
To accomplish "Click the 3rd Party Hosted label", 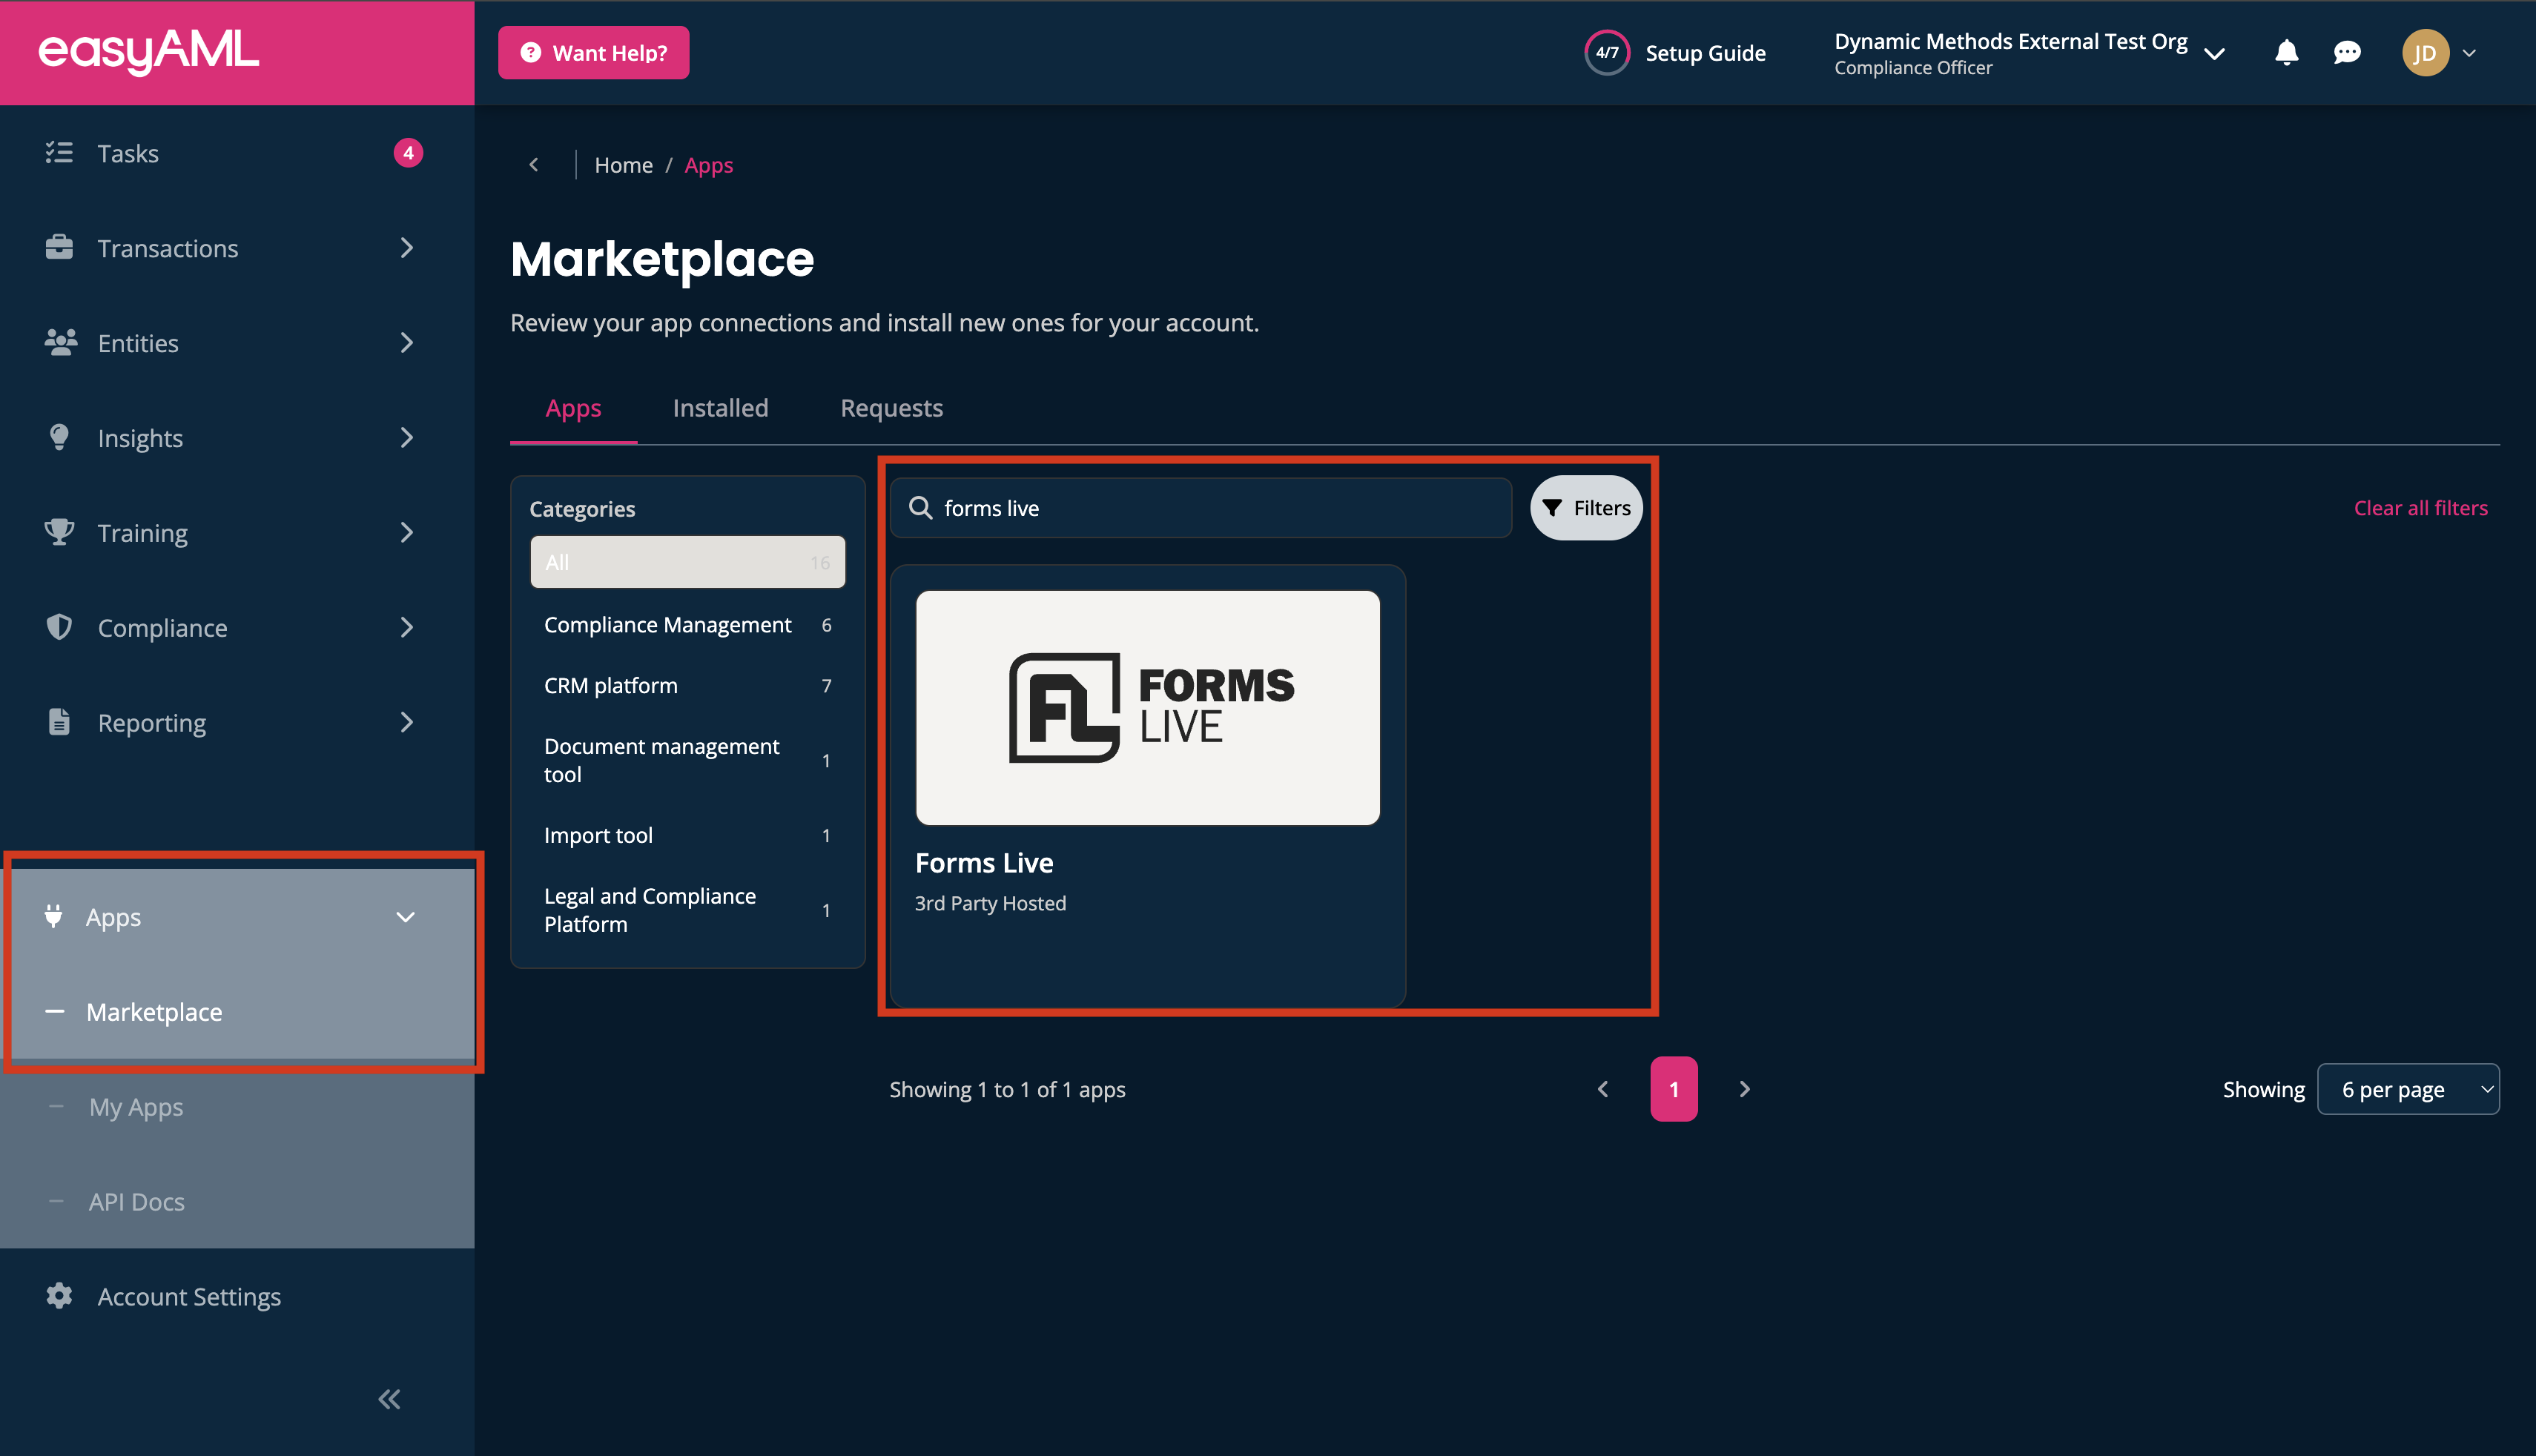I will tap(990, 903).
